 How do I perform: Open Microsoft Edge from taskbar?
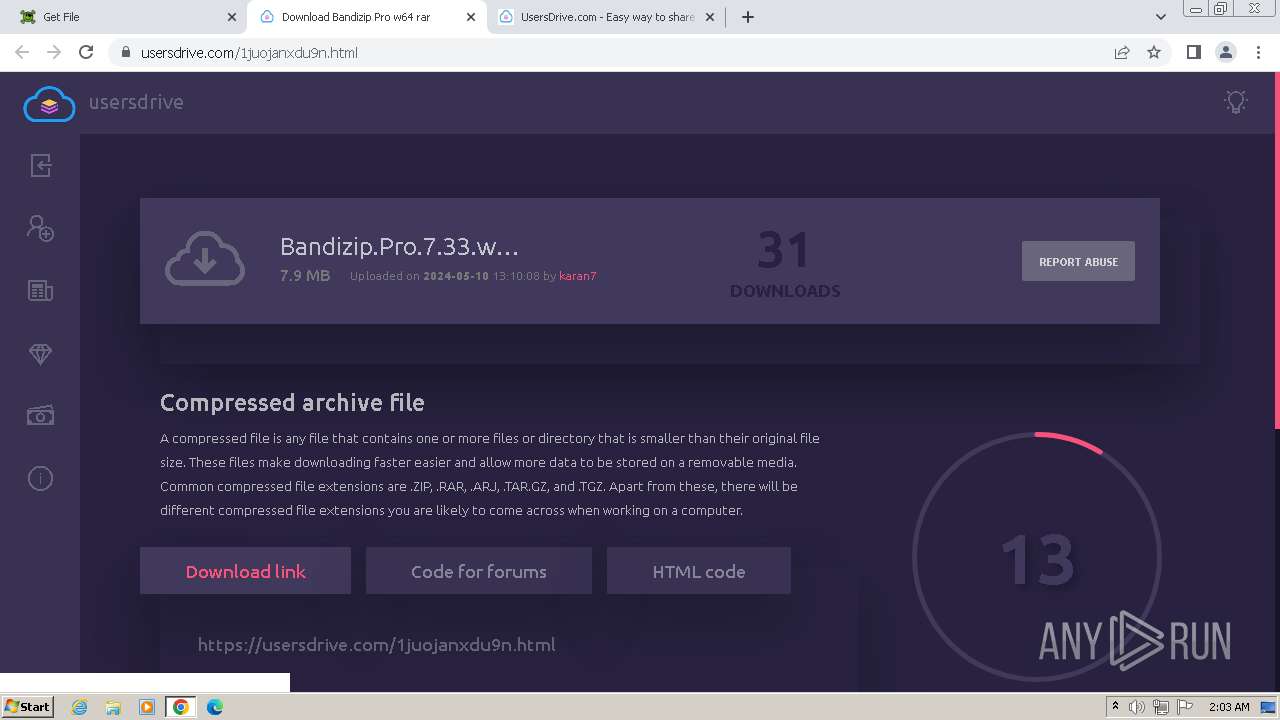point(214,707)
